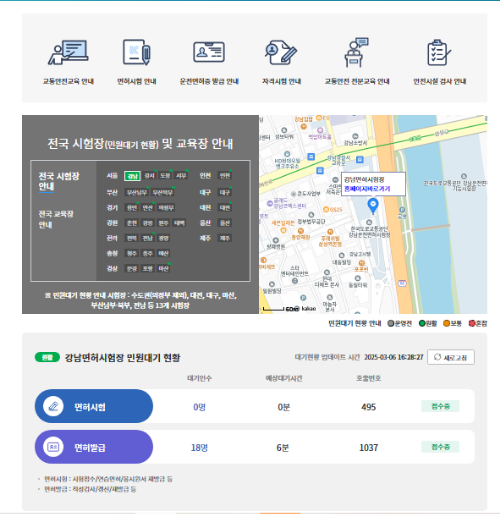Select the 마산 test center under 경상
Screen dimensions: 500x514
pos(163,269)
